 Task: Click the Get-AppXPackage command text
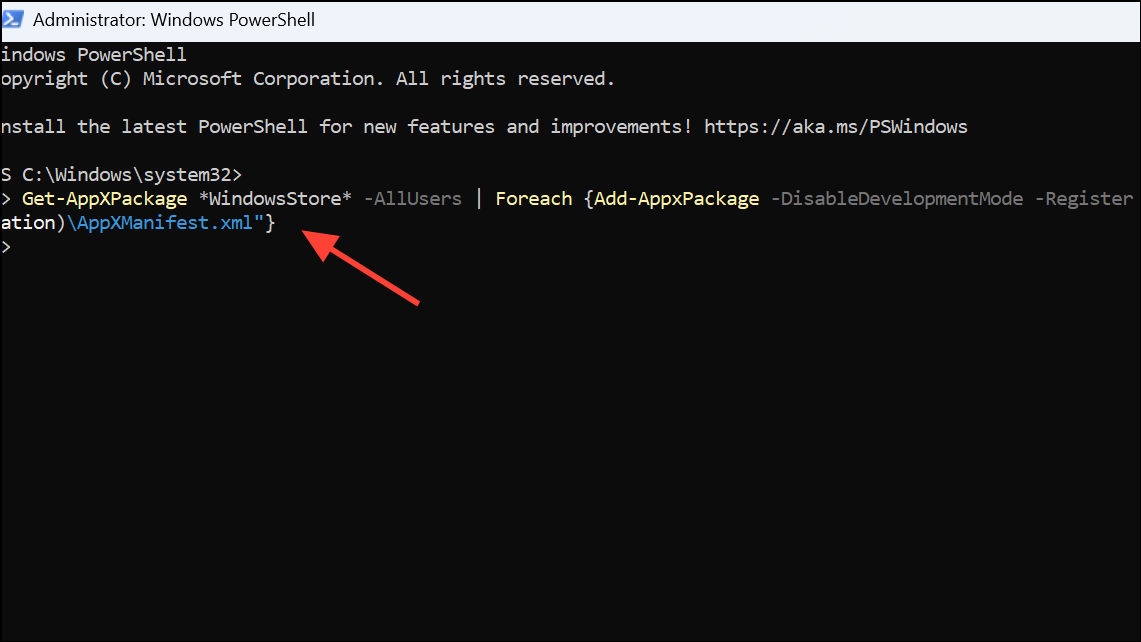click(104, 198)
